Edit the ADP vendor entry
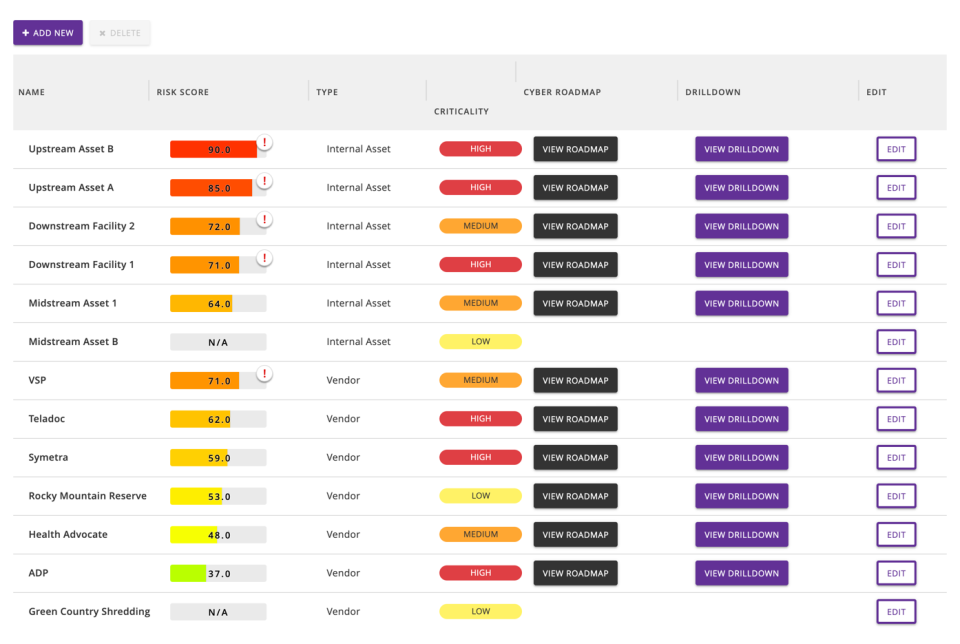 click(x=896, y=573)
